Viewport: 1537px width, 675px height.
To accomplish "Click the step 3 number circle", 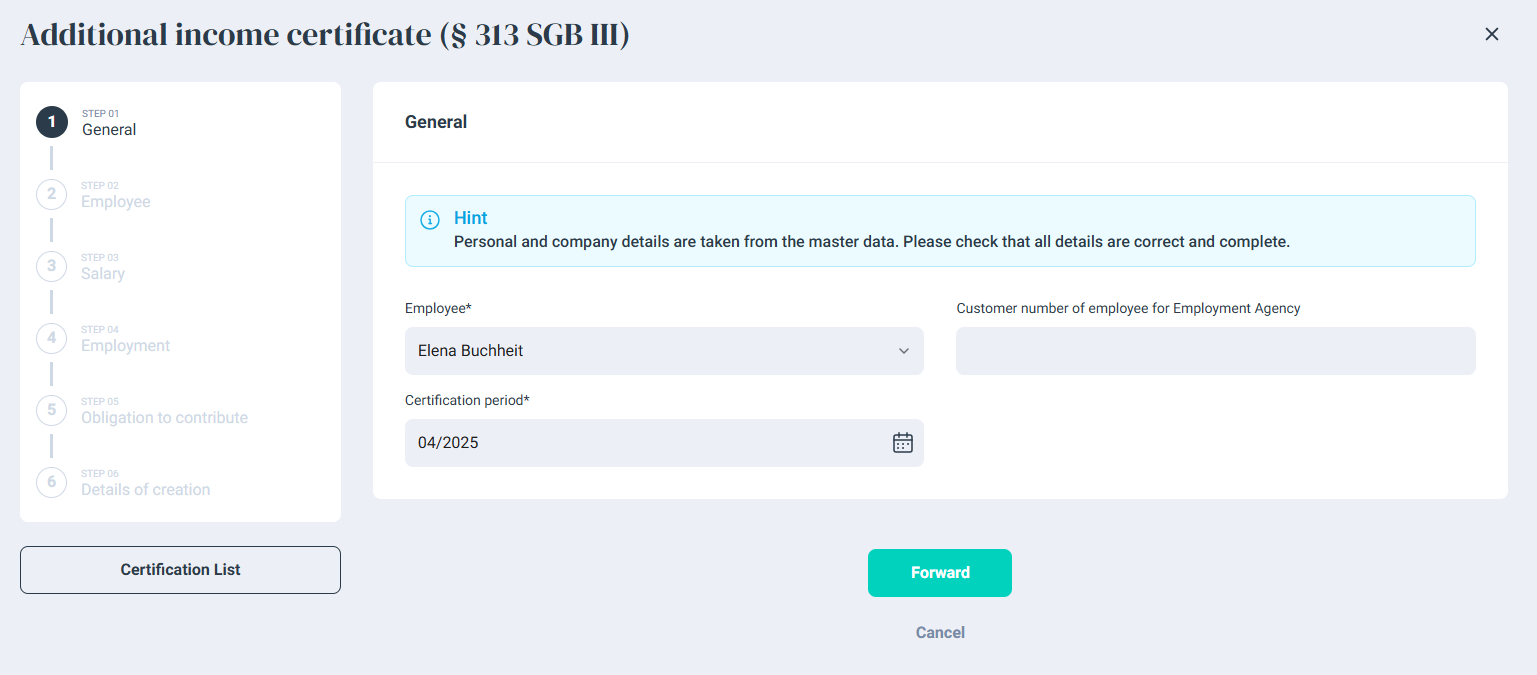I will (52, 266).
